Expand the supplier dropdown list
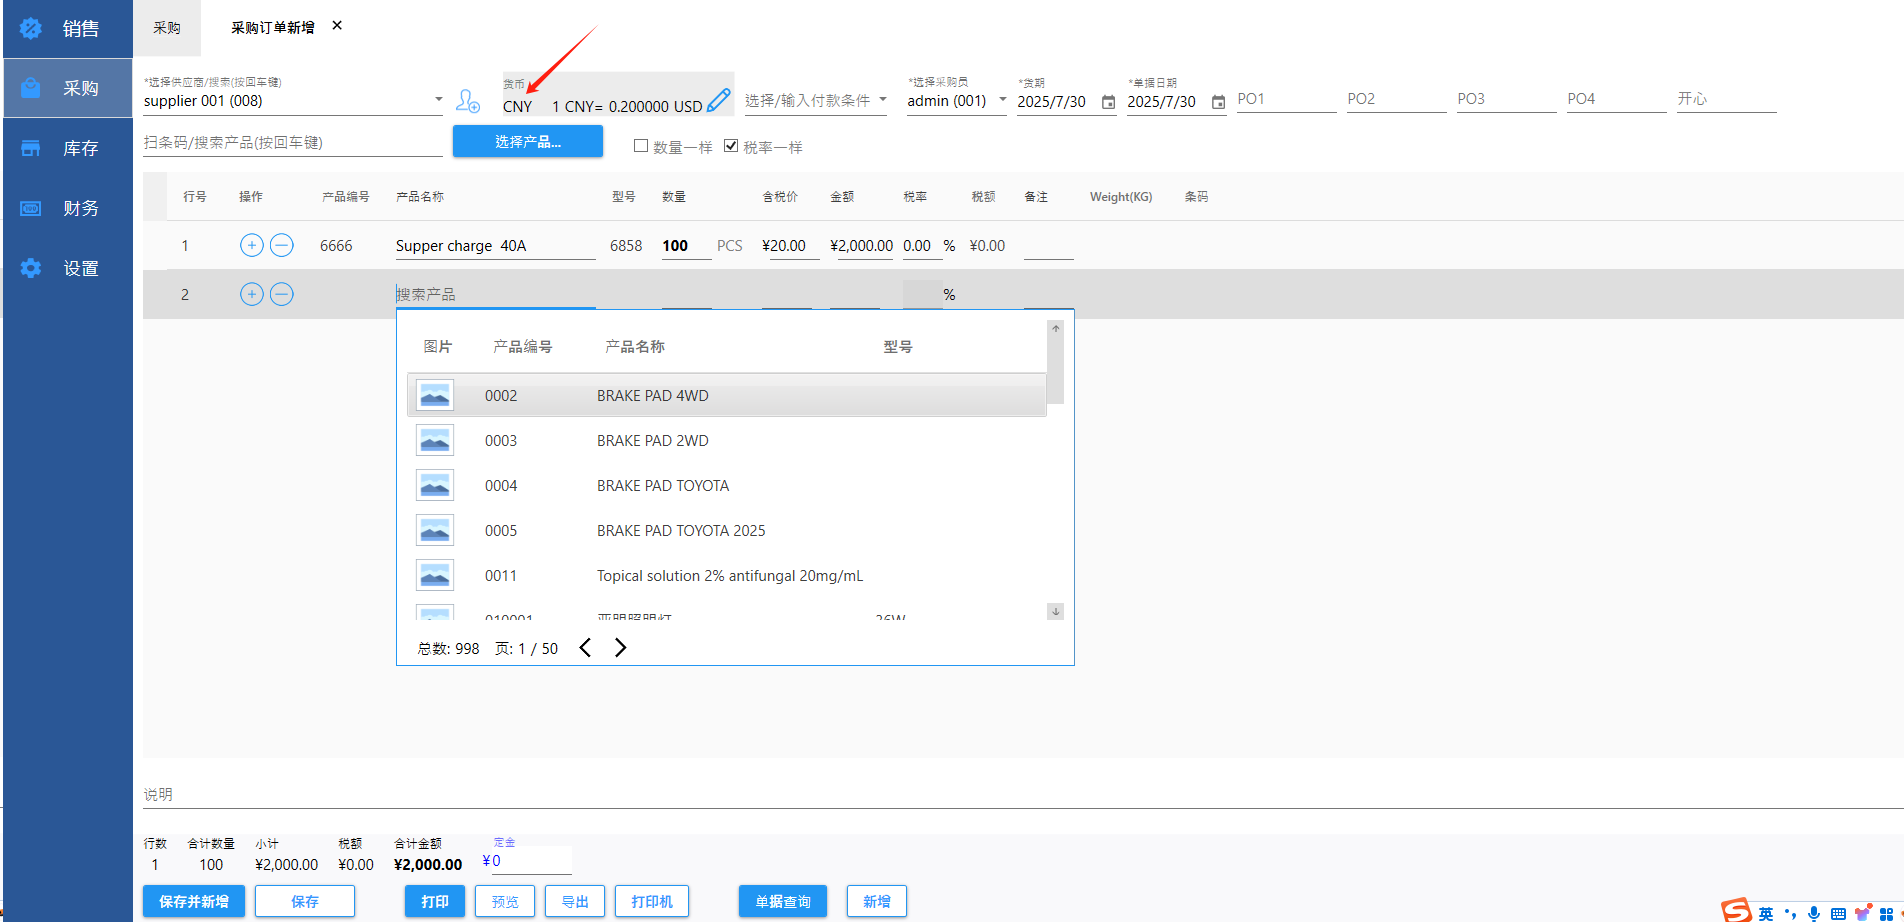 (x=438, y=100)
